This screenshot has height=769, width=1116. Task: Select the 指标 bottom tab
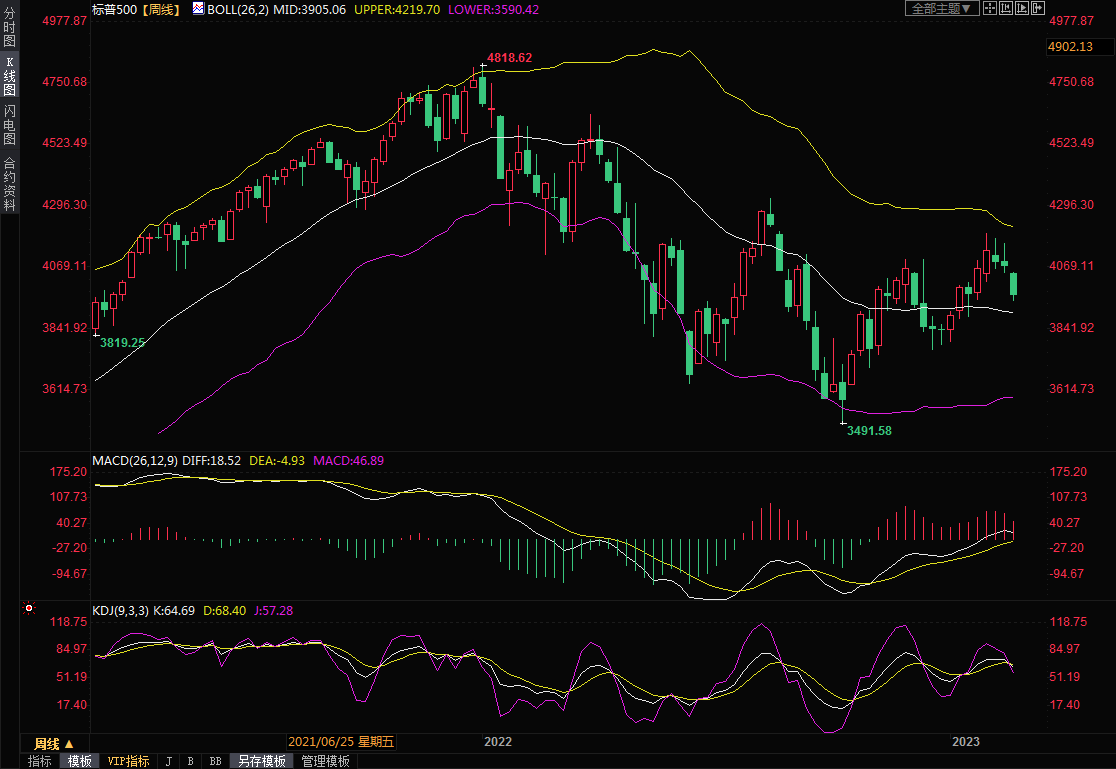coord(40,761)
